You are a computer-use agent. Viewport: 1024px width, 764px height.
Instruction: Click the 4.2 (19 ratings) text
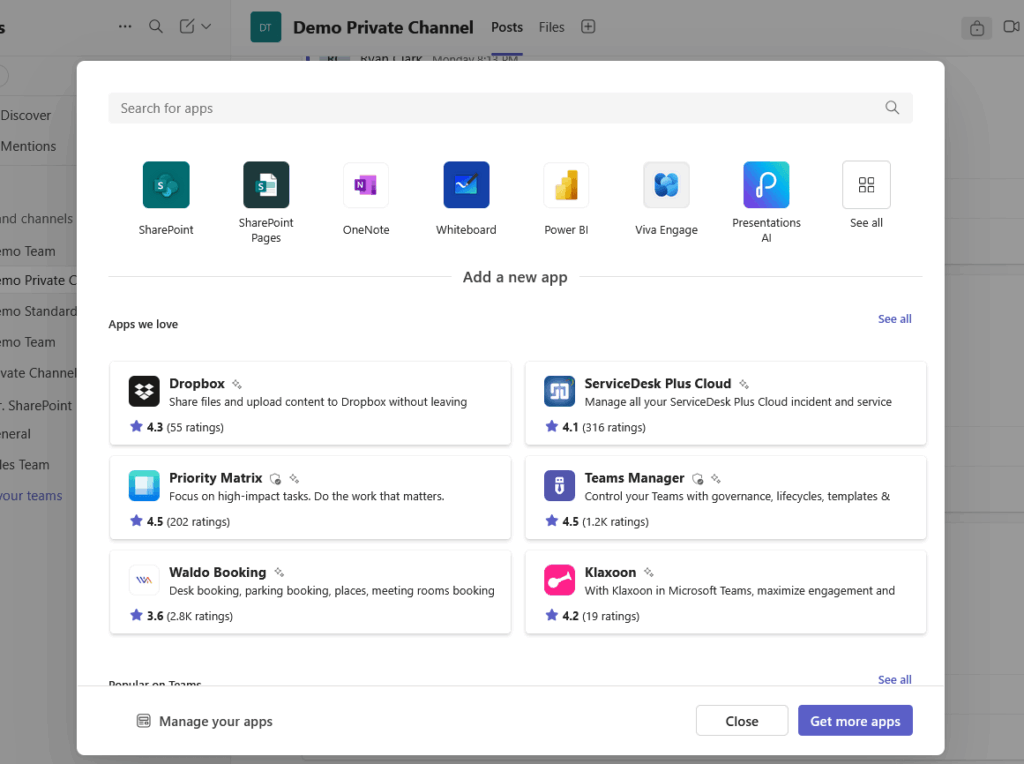point(601,616)
